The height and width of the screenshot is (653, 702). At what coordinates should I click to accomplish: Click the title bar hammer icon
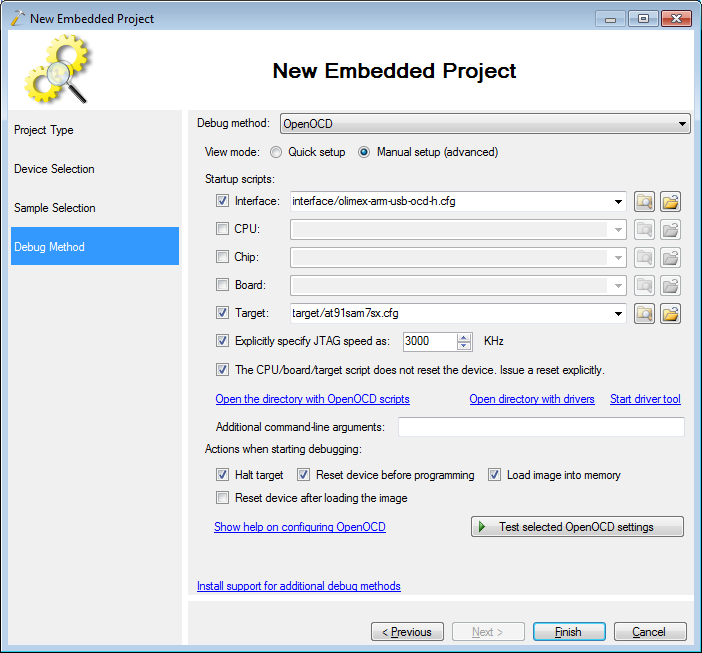click(x=17, y=18)
